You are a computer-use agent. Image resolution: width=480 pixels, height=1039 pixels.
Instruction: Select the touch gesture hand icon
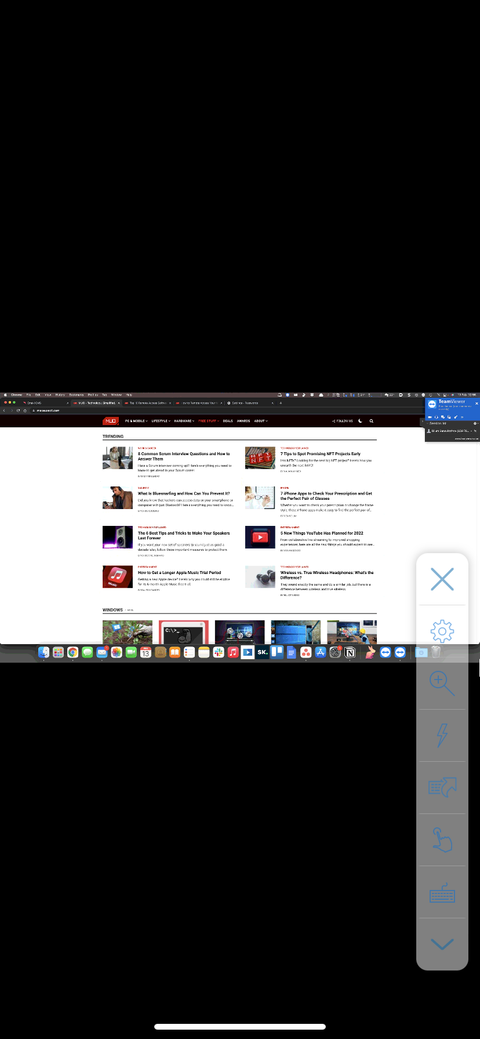[x=442, y=840]
